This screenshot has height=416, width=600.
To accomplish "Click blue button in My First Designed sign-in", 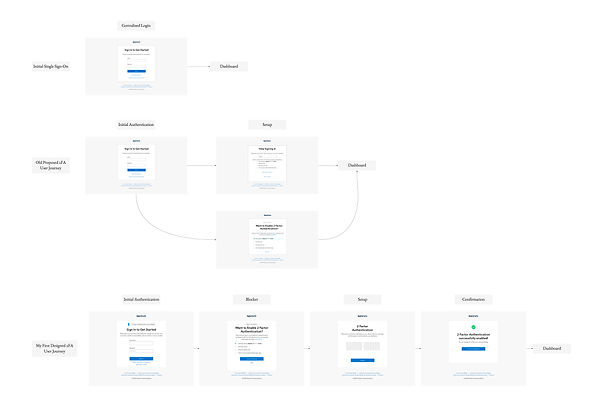I will [141, 359].
